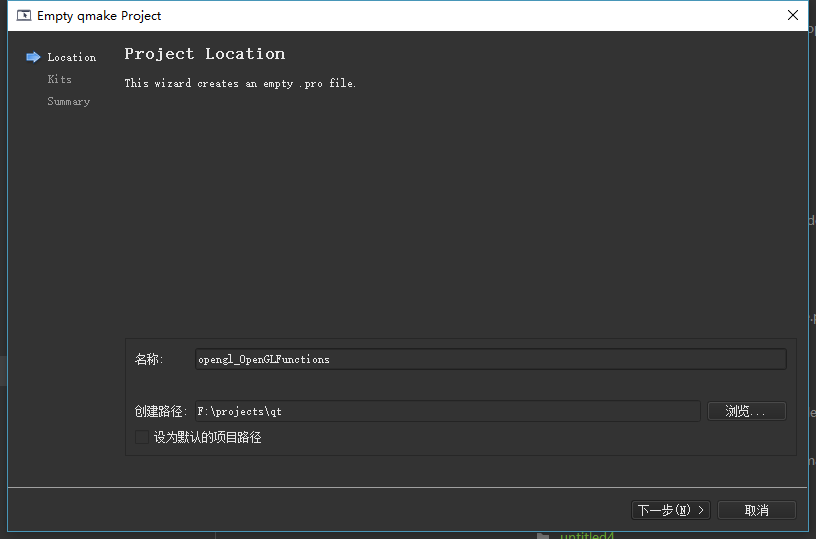Viewport: 816px width, 539px height.
Task: Click the Qt Creator icon in title bar
Action: [x=24, y=16]
